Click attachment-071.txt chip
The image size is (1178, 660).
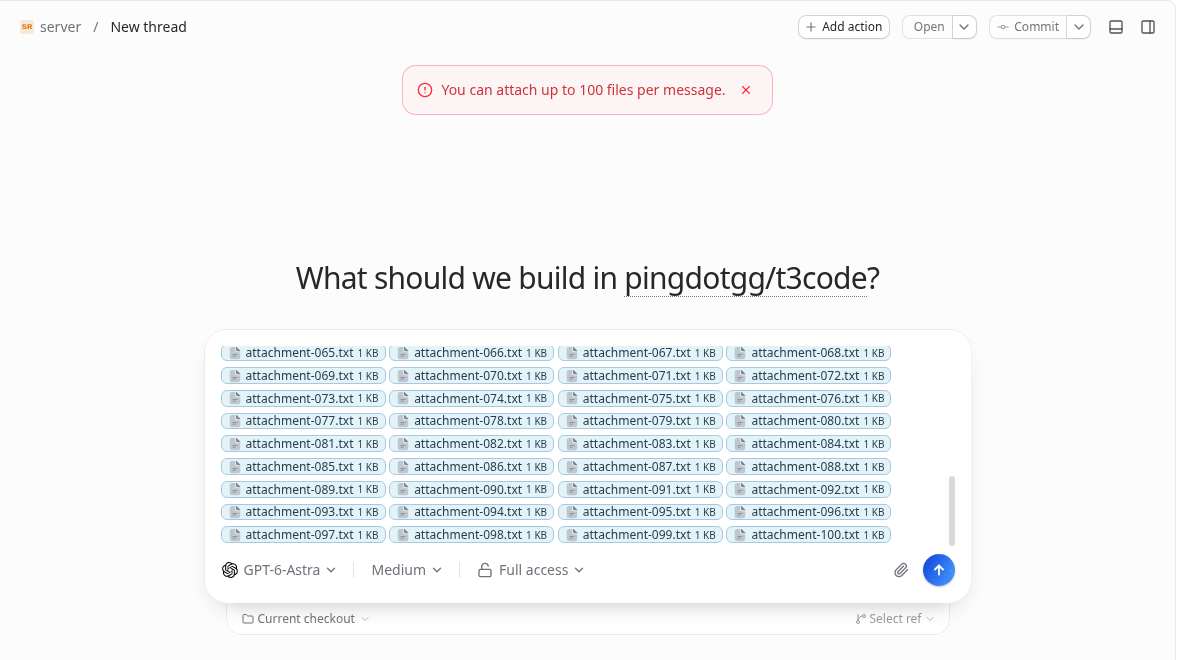point(641,375)
